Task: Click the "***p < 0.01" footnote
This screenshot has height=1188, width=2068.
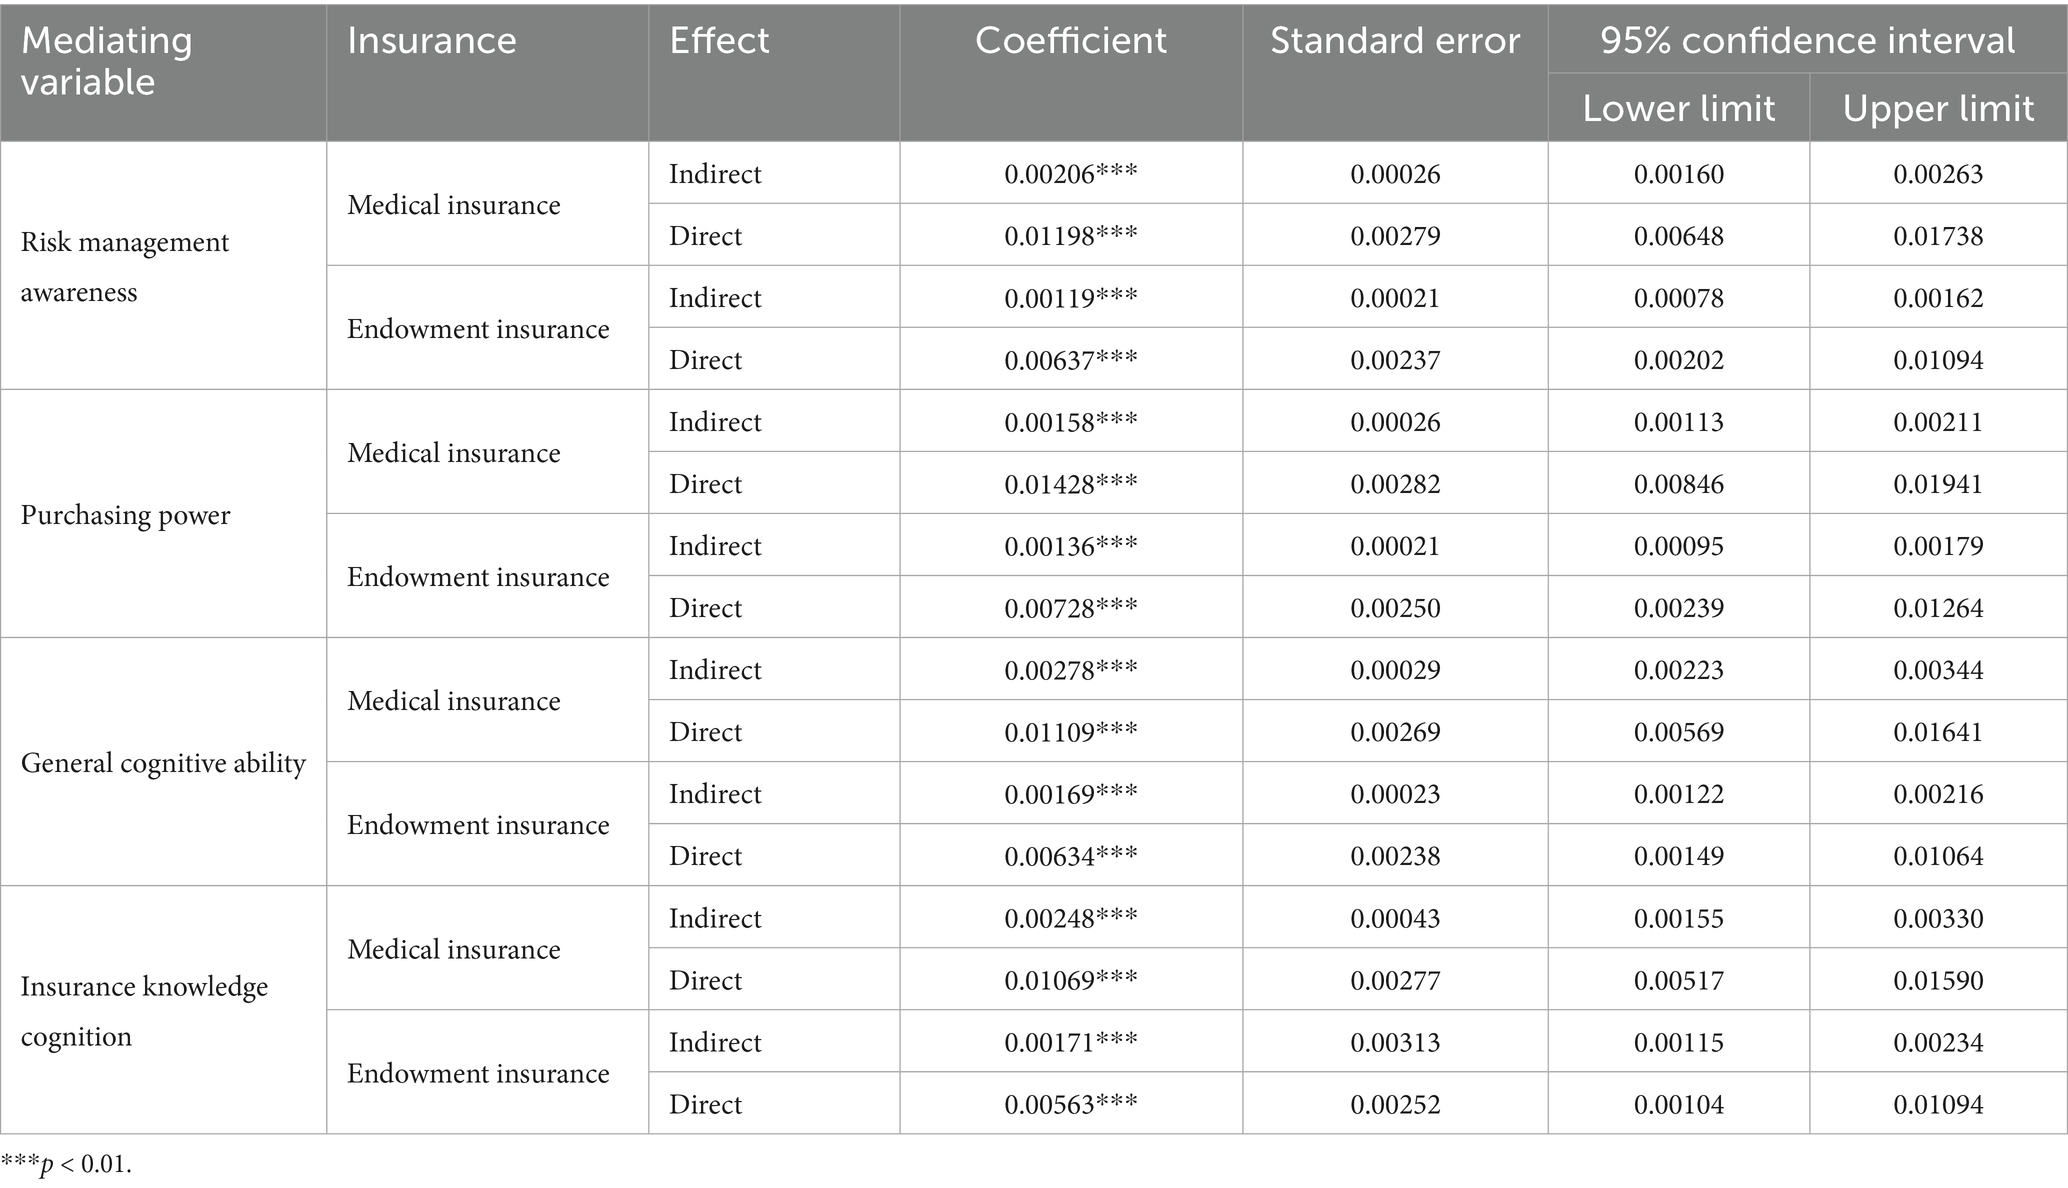Action: coord(66,1164)
